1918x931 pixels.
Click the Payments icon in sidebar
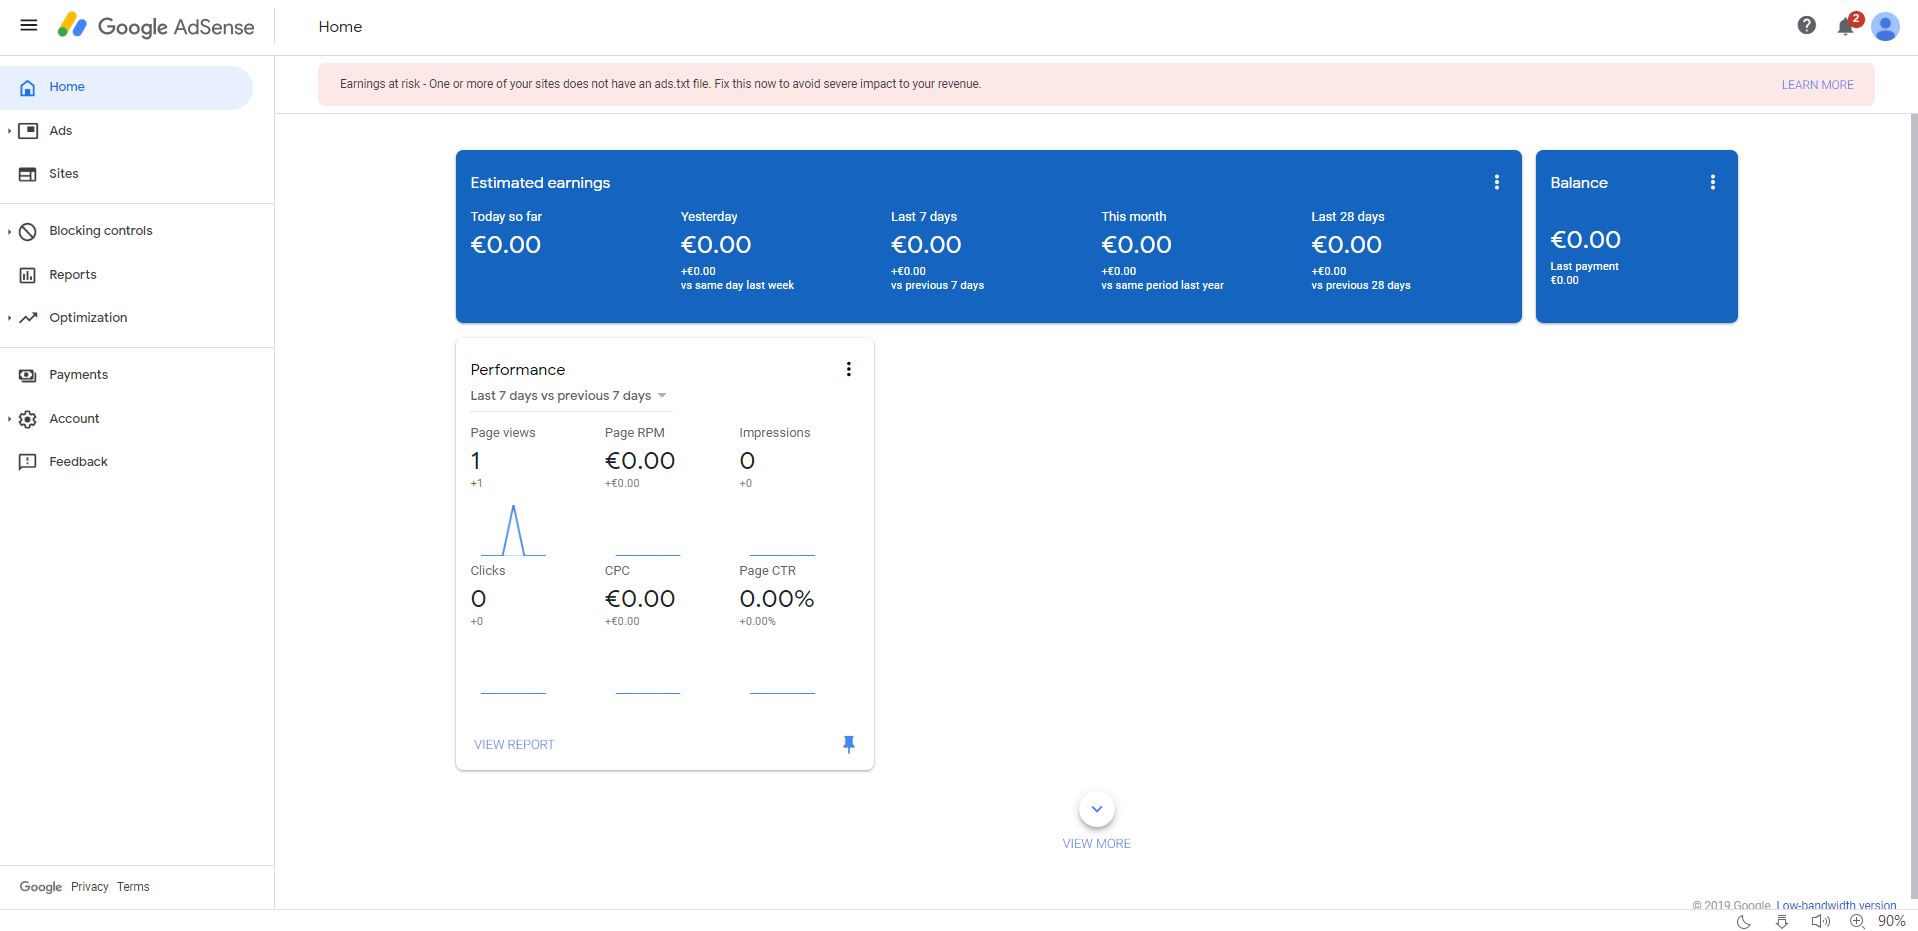pos(28,375)
